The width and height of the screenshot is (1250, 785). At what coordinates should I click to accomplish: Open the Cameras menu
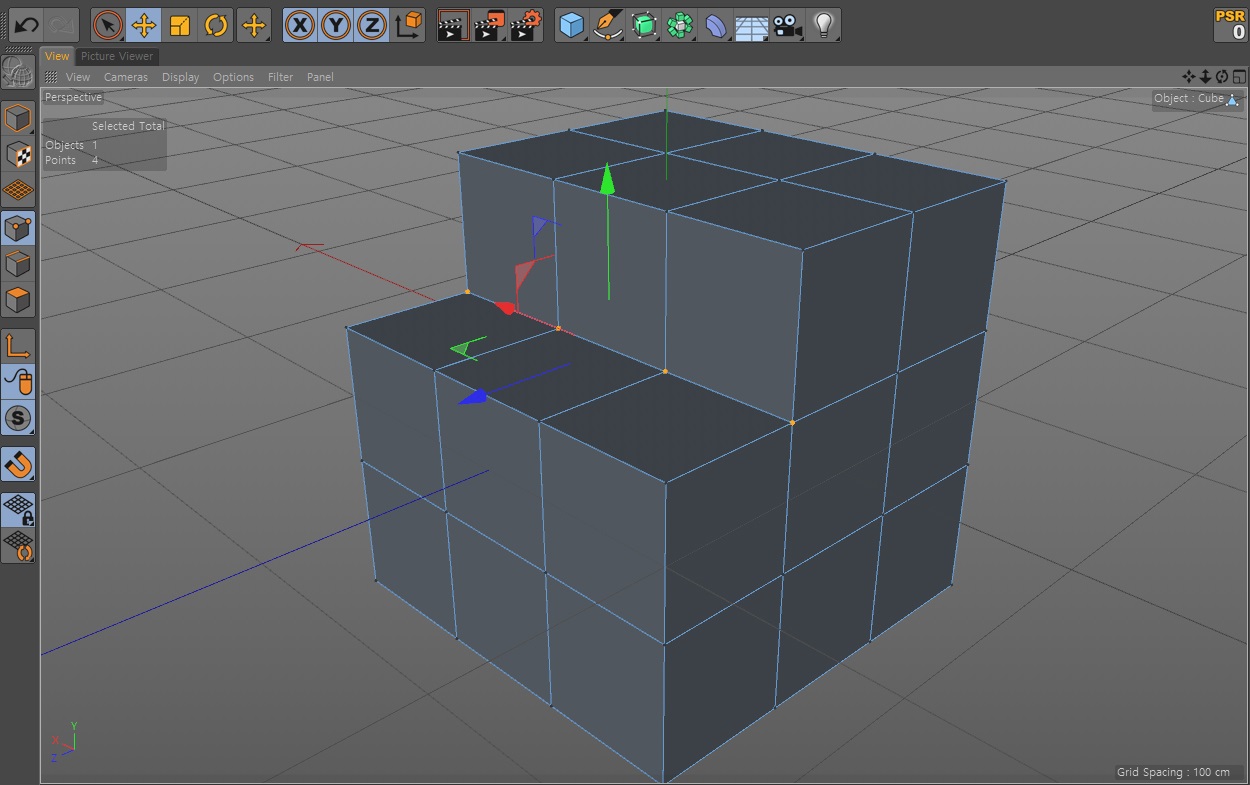pos(126,77)
